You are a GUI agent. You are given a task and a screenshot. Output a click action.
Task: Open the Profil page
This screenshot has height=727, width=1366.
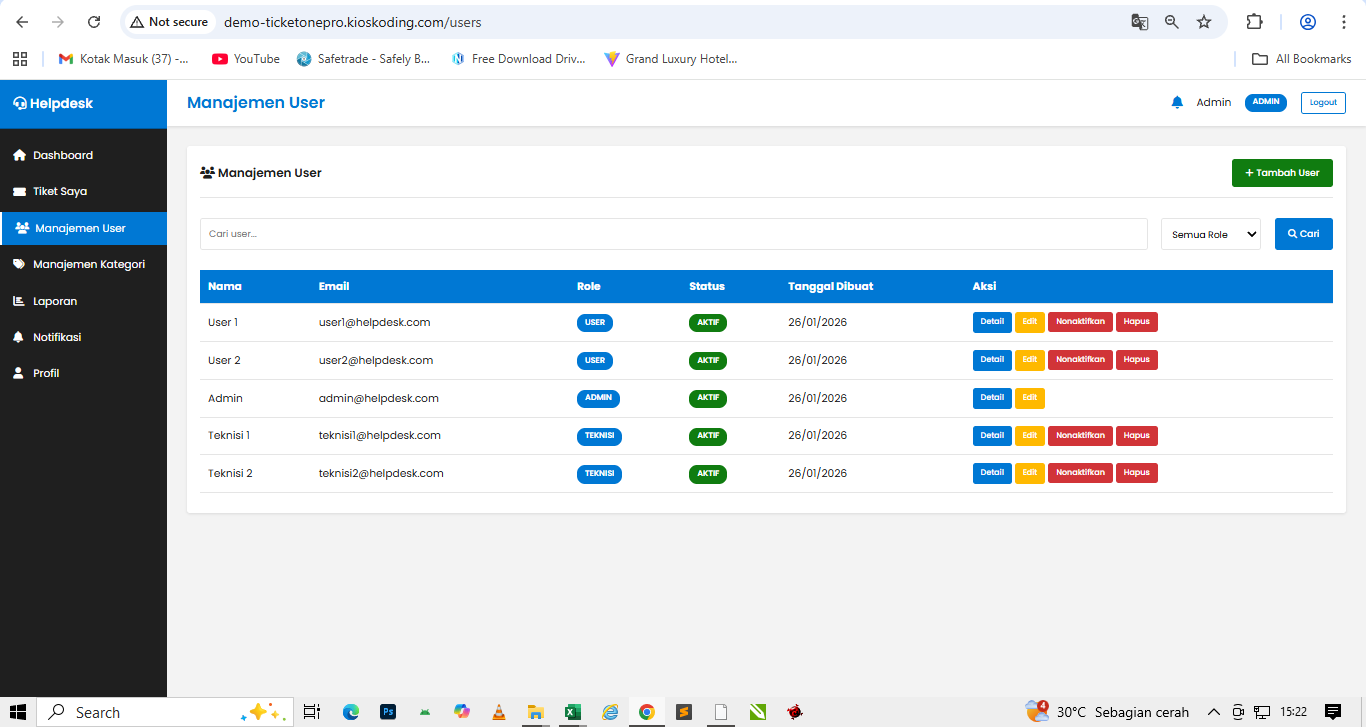48,373
